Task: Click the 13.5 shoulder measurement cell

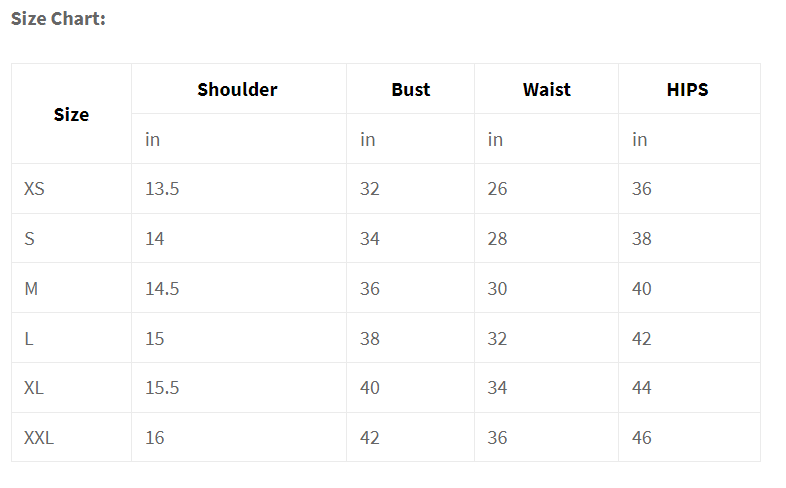Action: 162,188
